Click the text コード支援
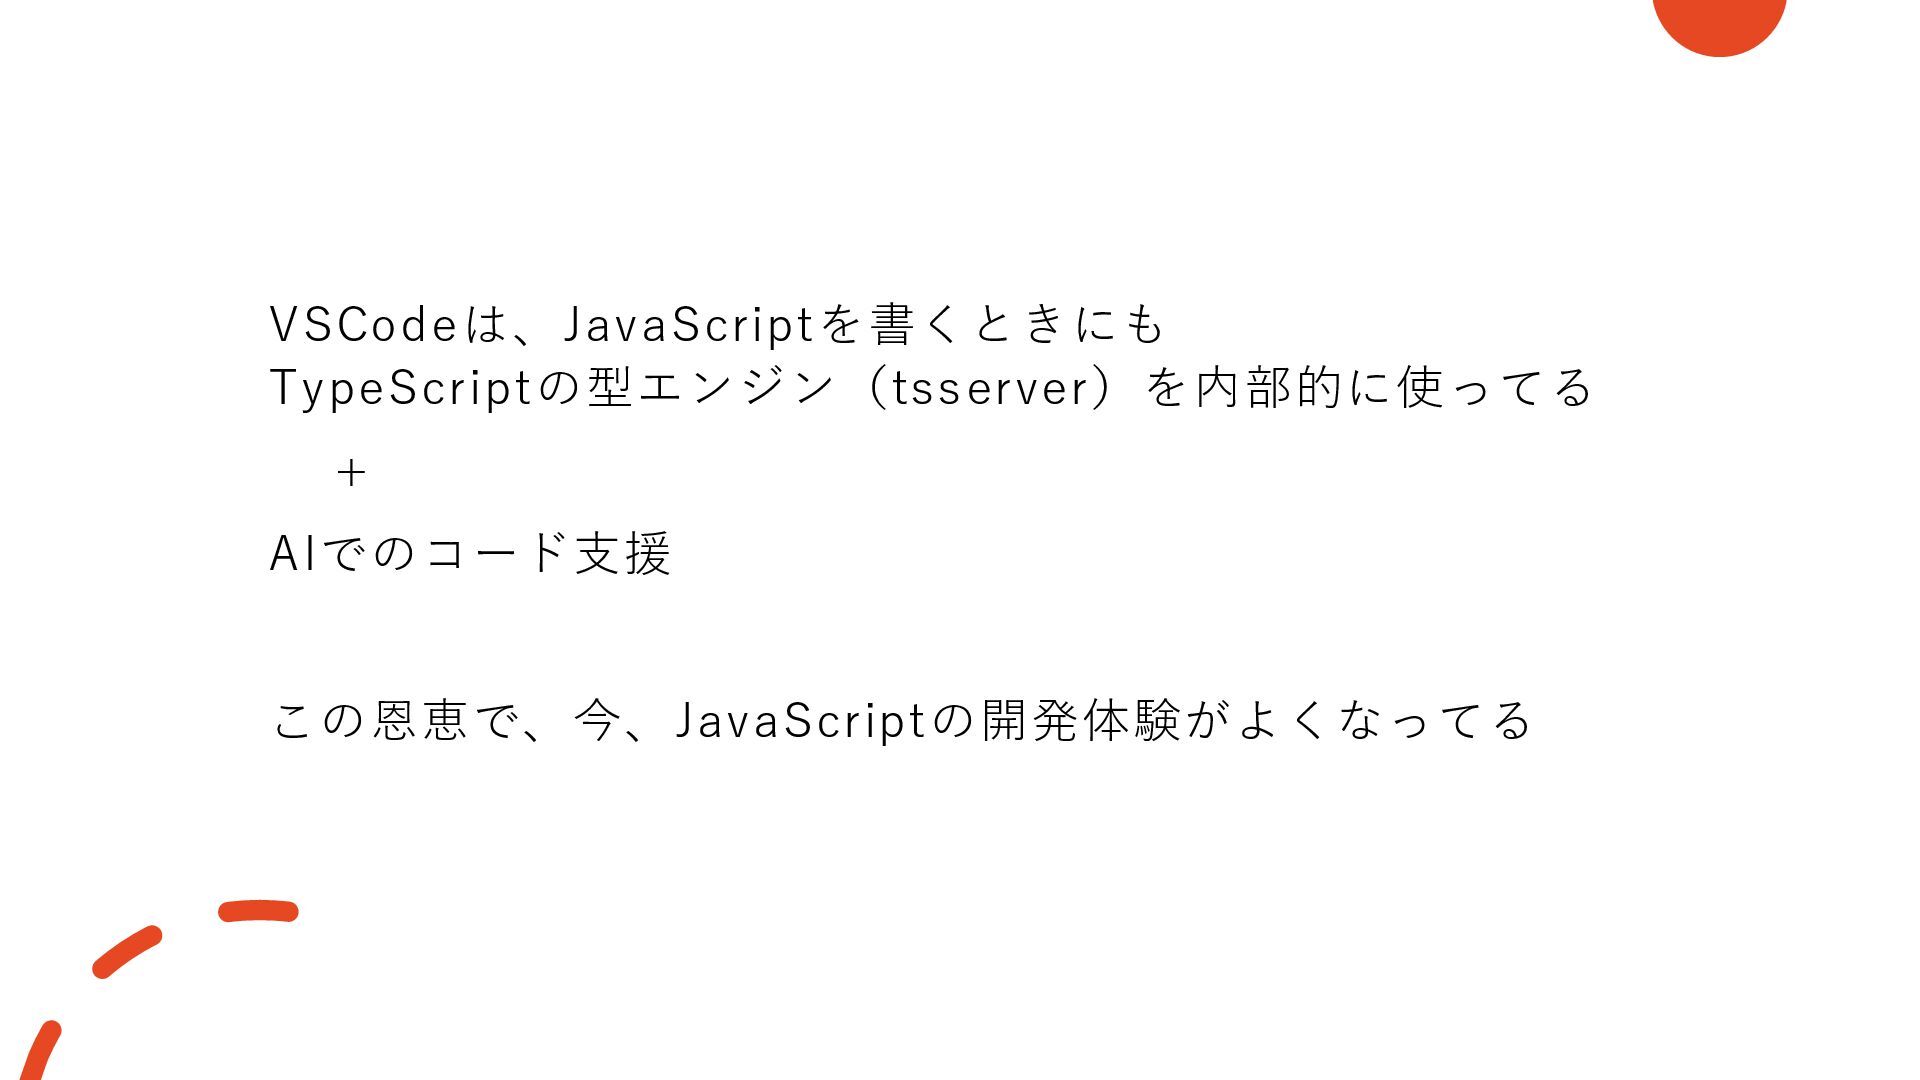Viewport: 1920px width, 1080px height. 547,552
